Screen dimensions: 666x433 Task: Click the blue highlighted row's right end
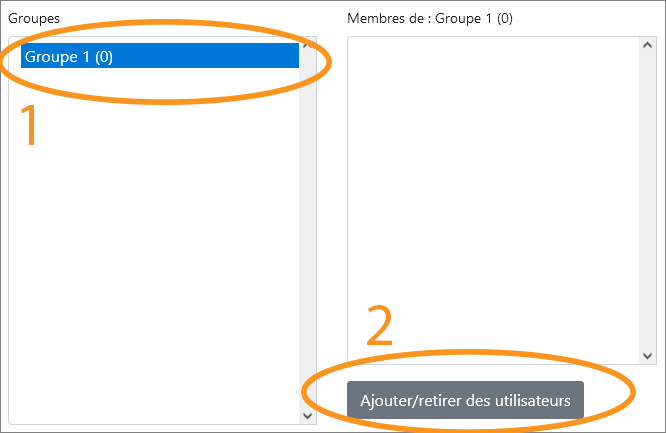tap(289, 56)
